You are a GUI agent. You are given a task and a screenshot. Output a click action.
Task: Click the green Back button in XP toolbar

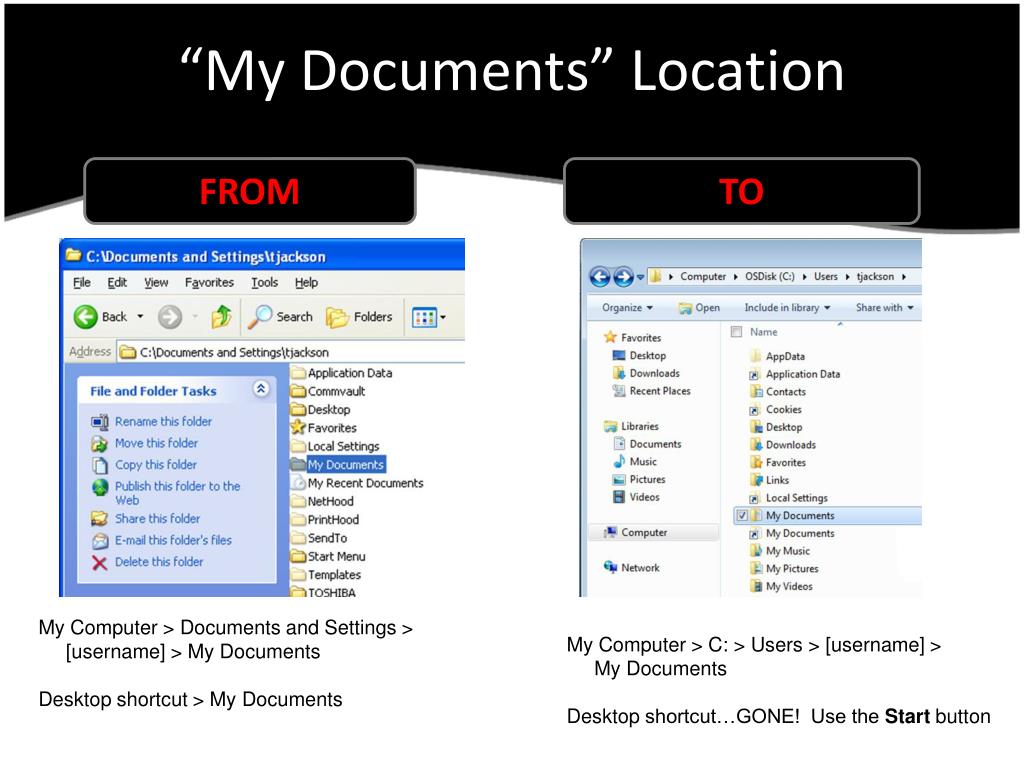(x=100, y=317)
